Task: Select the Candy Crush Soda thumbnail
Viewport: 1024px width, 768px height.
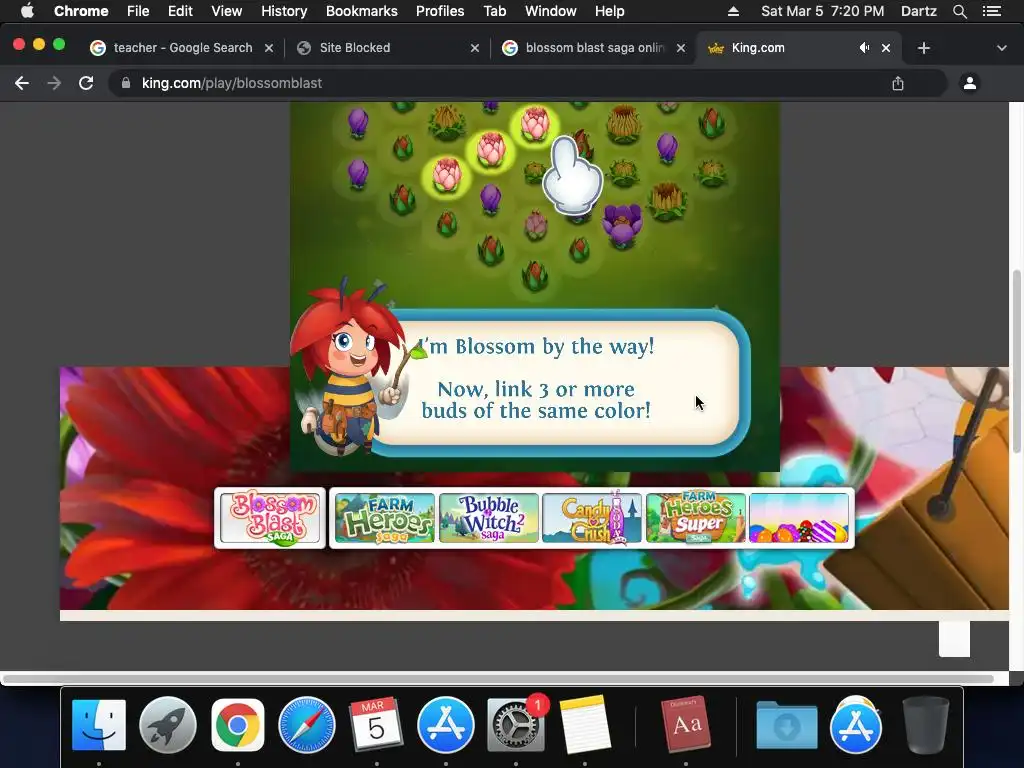Action: 592,518
